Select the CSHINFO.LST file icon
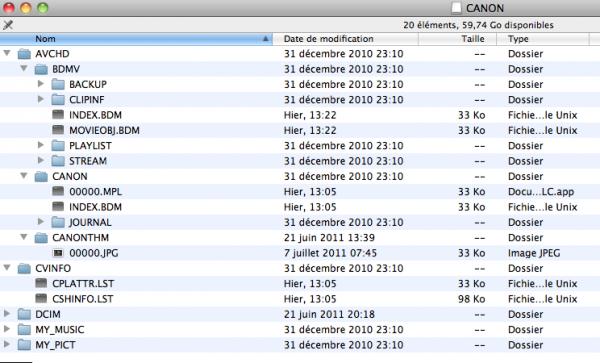The height and width of the screenshot is (363, 600). 41,298
